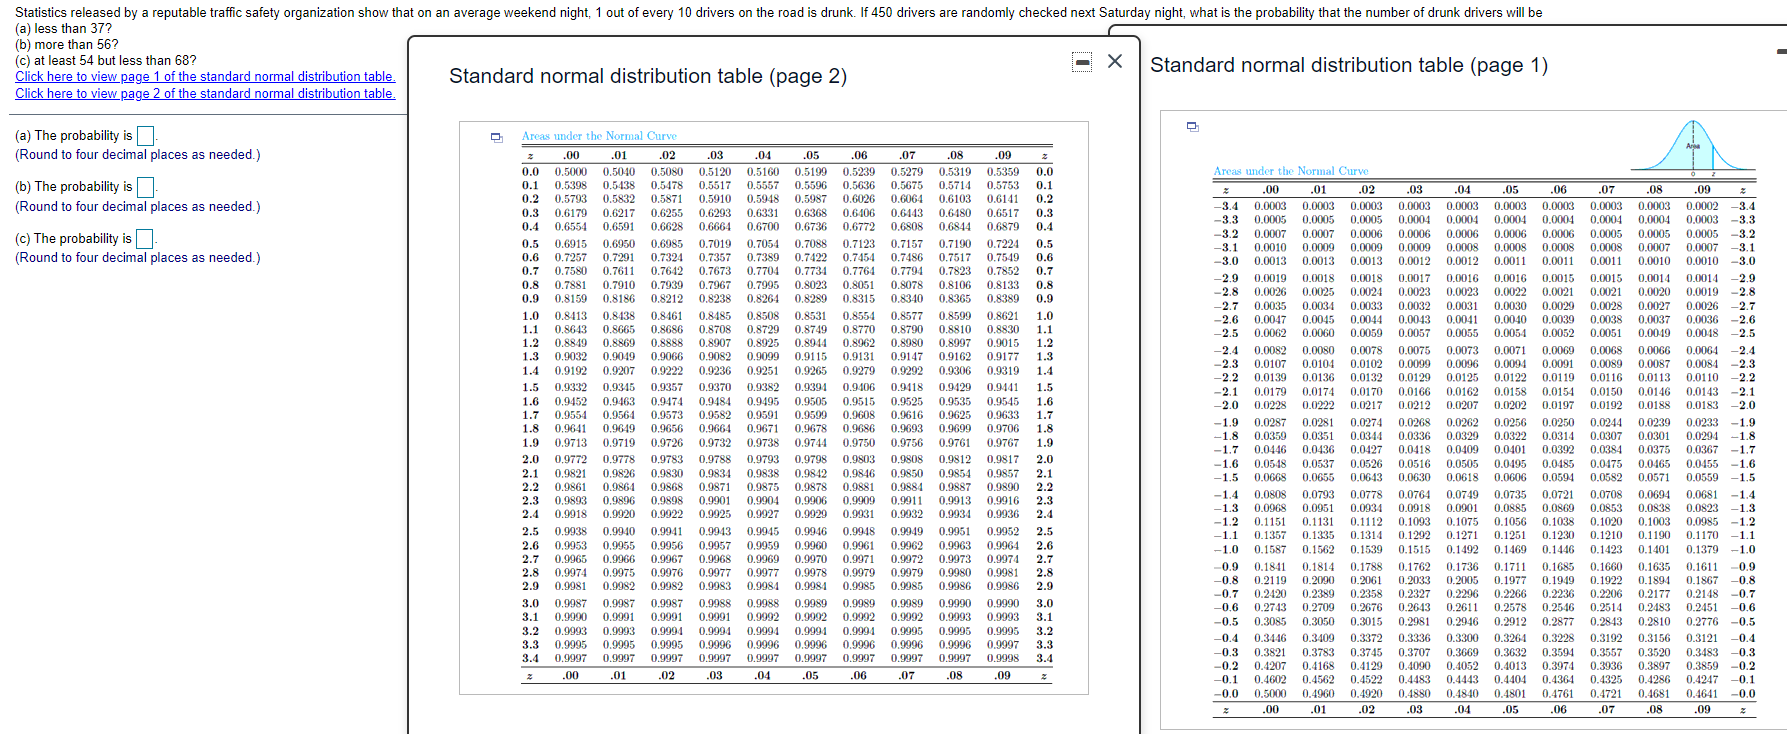This screenshot has height=734, width=1787.
Task: Select value 0.3085 in page 1 table
Action: point(1270,621)
